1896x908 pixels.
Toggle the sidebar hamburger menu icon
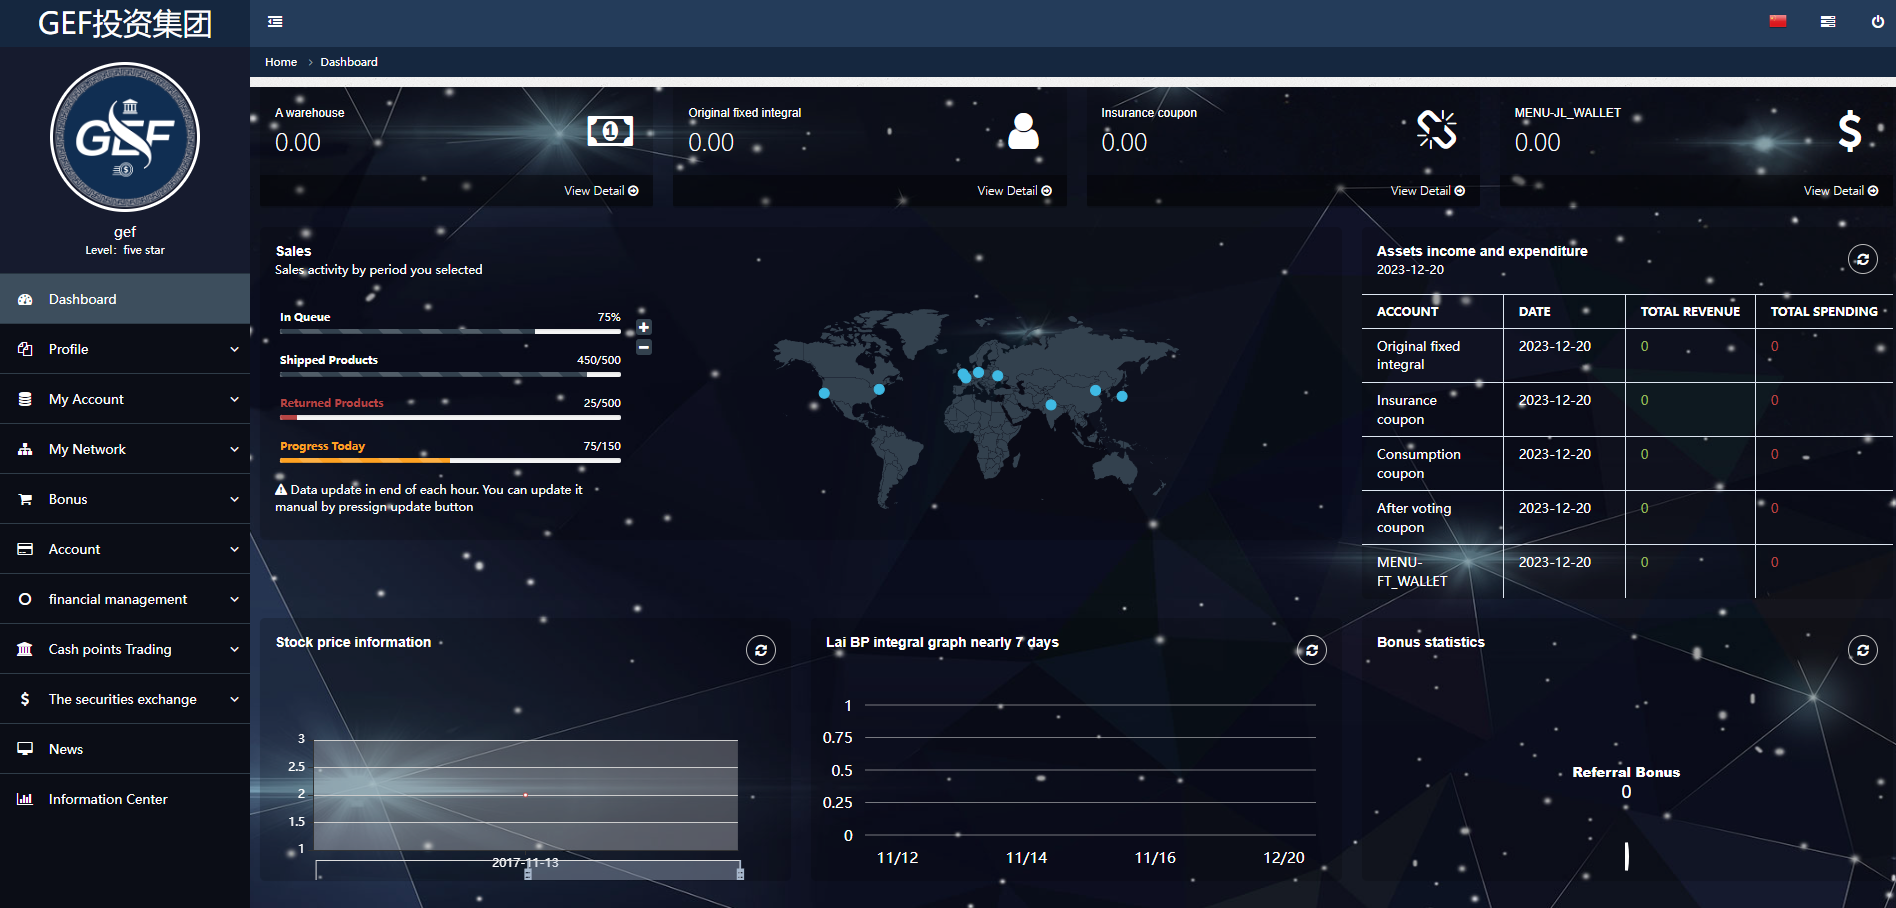(x=275, y=21)
